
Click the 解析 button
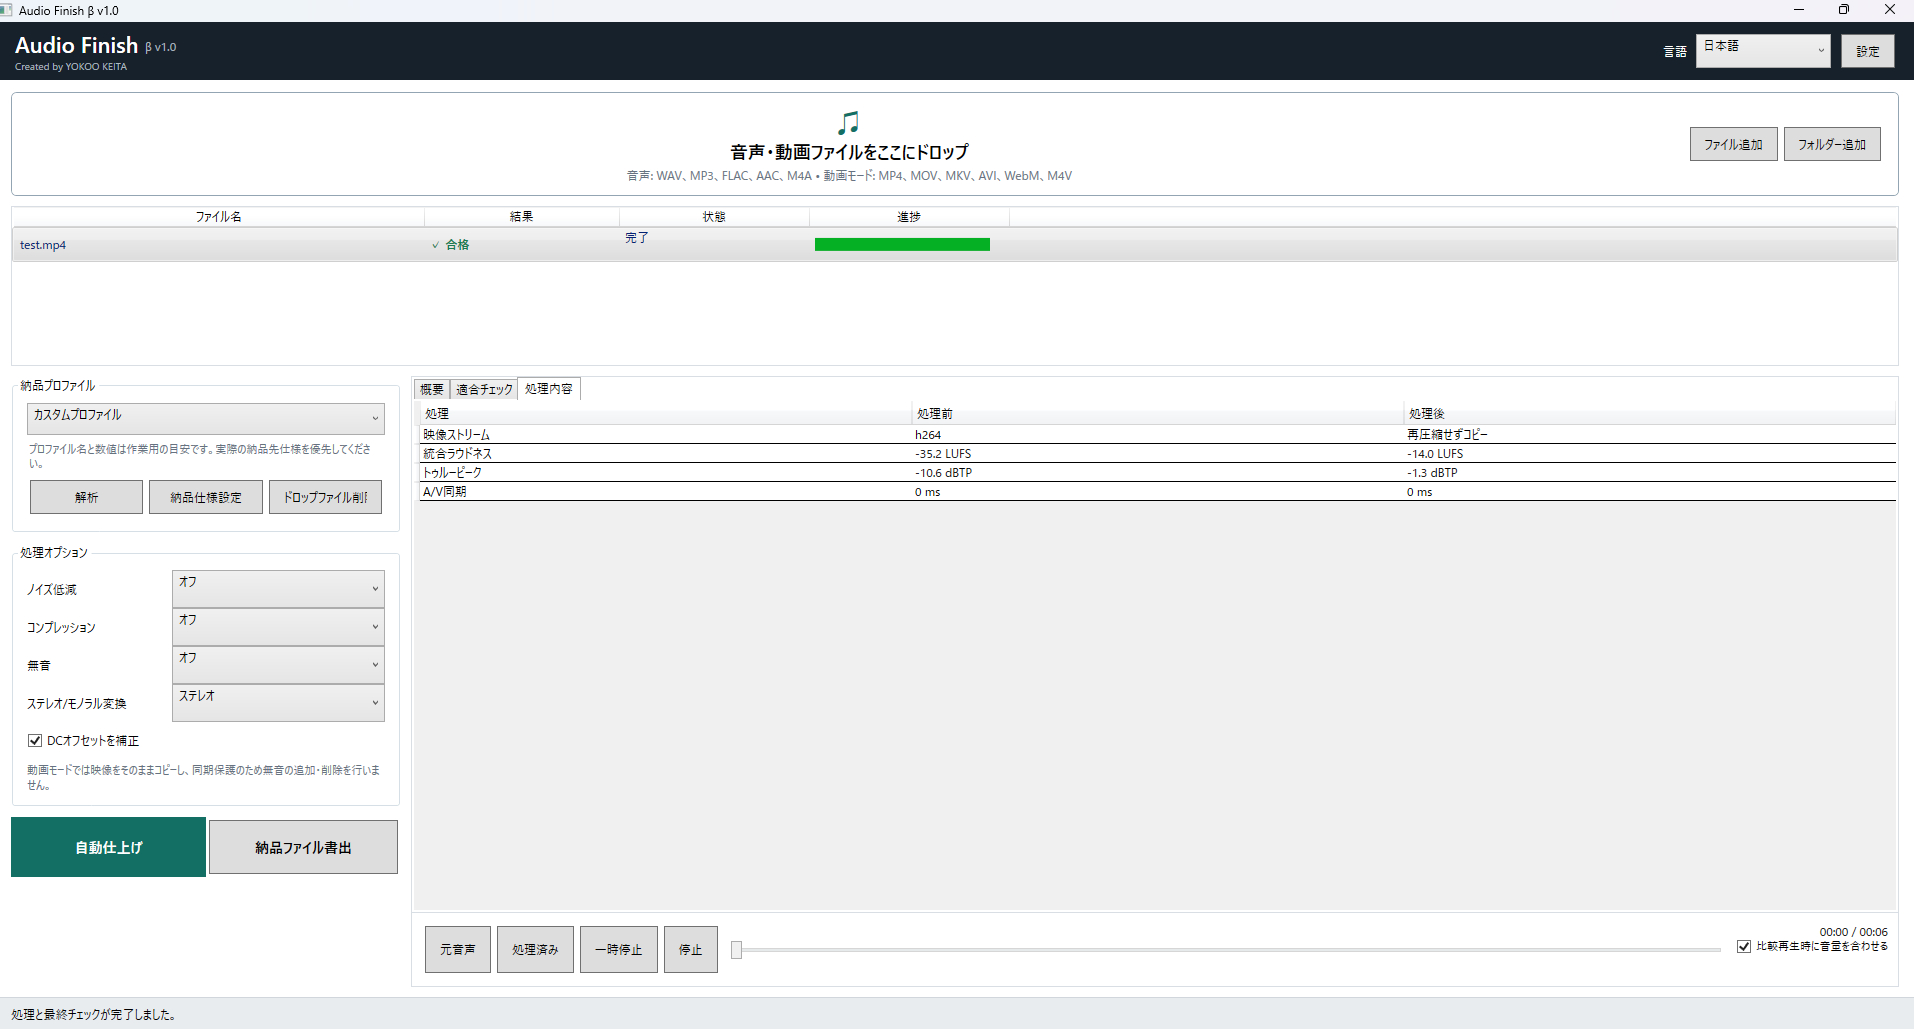click(x=86, y=497)
